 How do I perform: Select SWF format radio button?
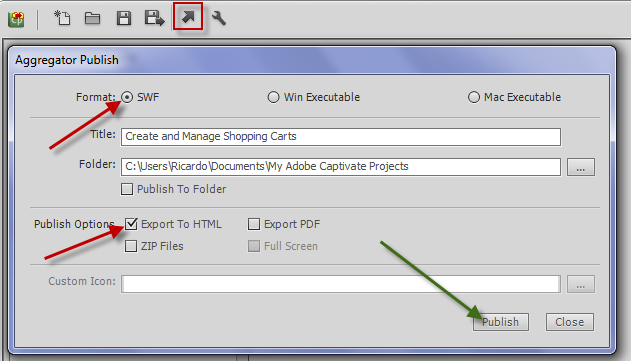127,97
